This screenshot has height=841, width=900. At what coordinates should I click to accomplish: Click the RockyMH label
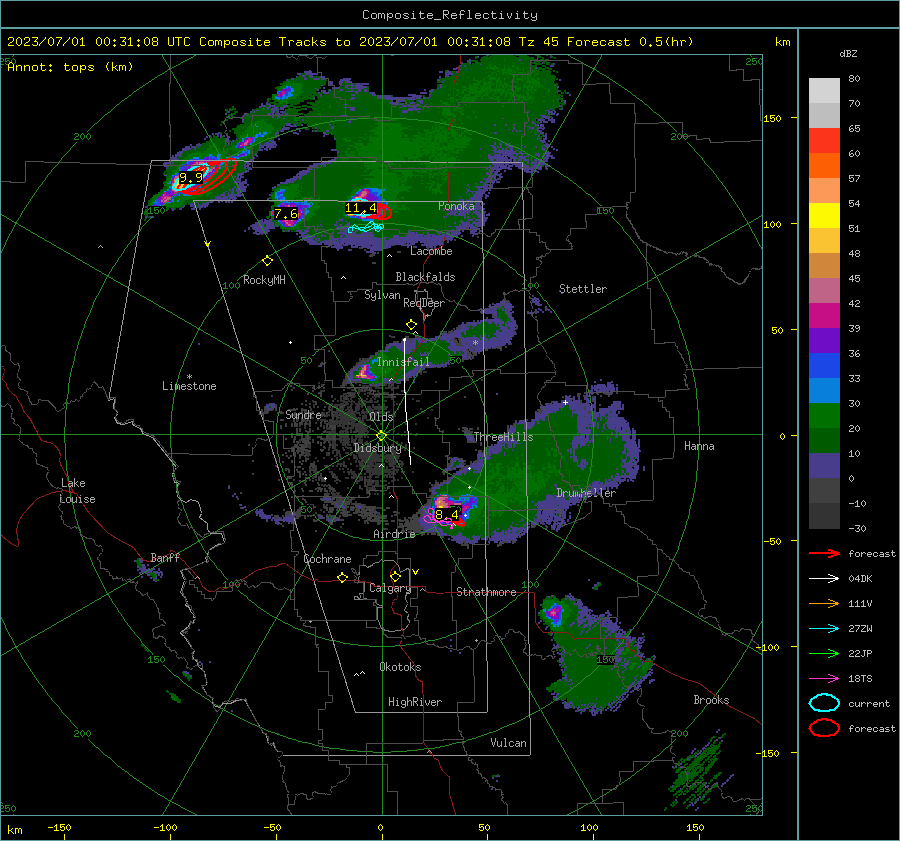click(x=264, y=280)
